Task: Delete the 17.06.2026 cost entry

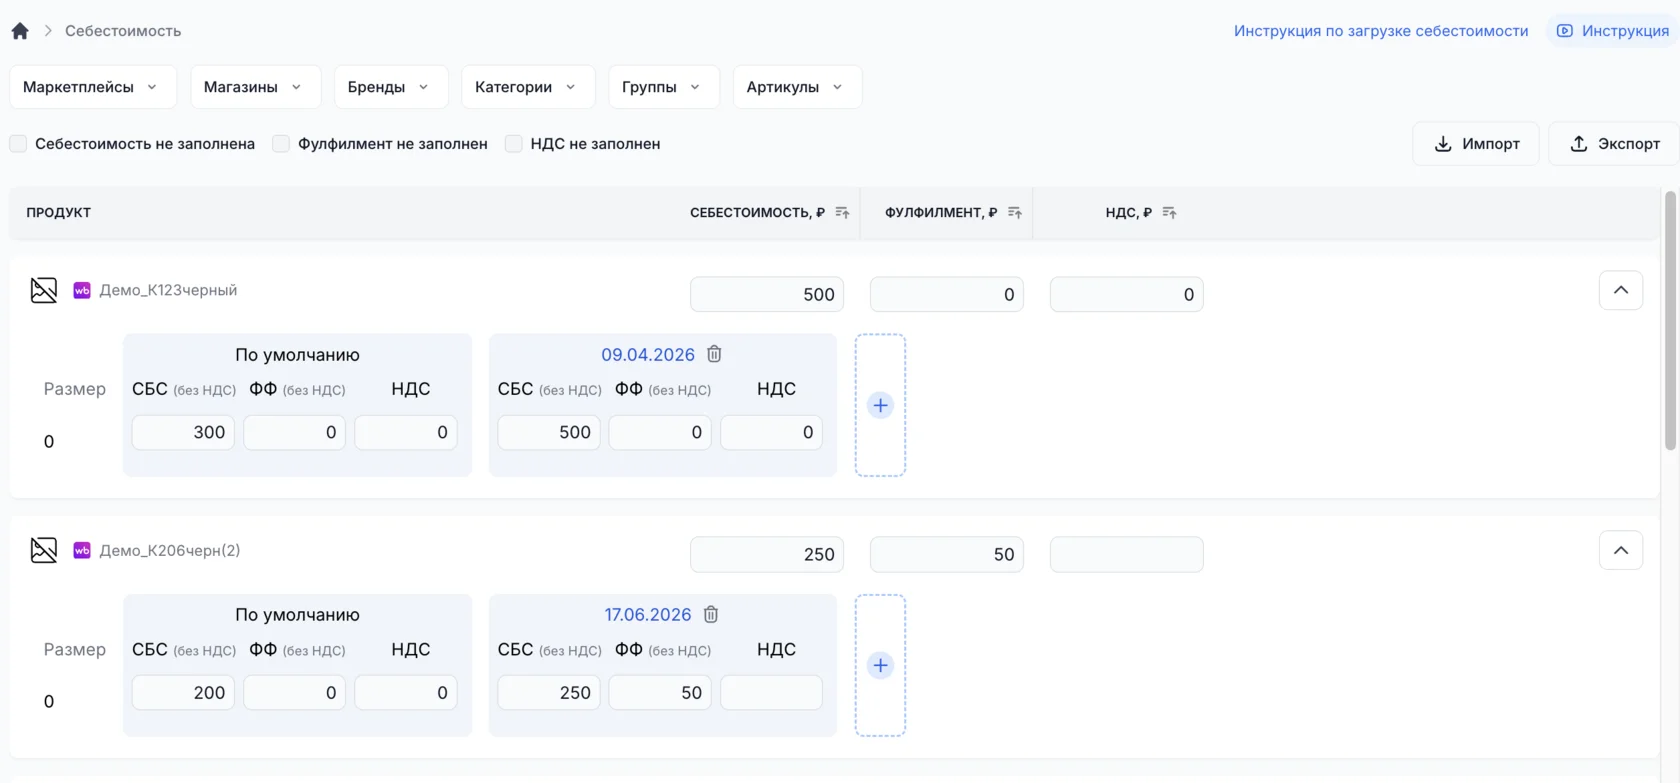Action: click(711, 614)
